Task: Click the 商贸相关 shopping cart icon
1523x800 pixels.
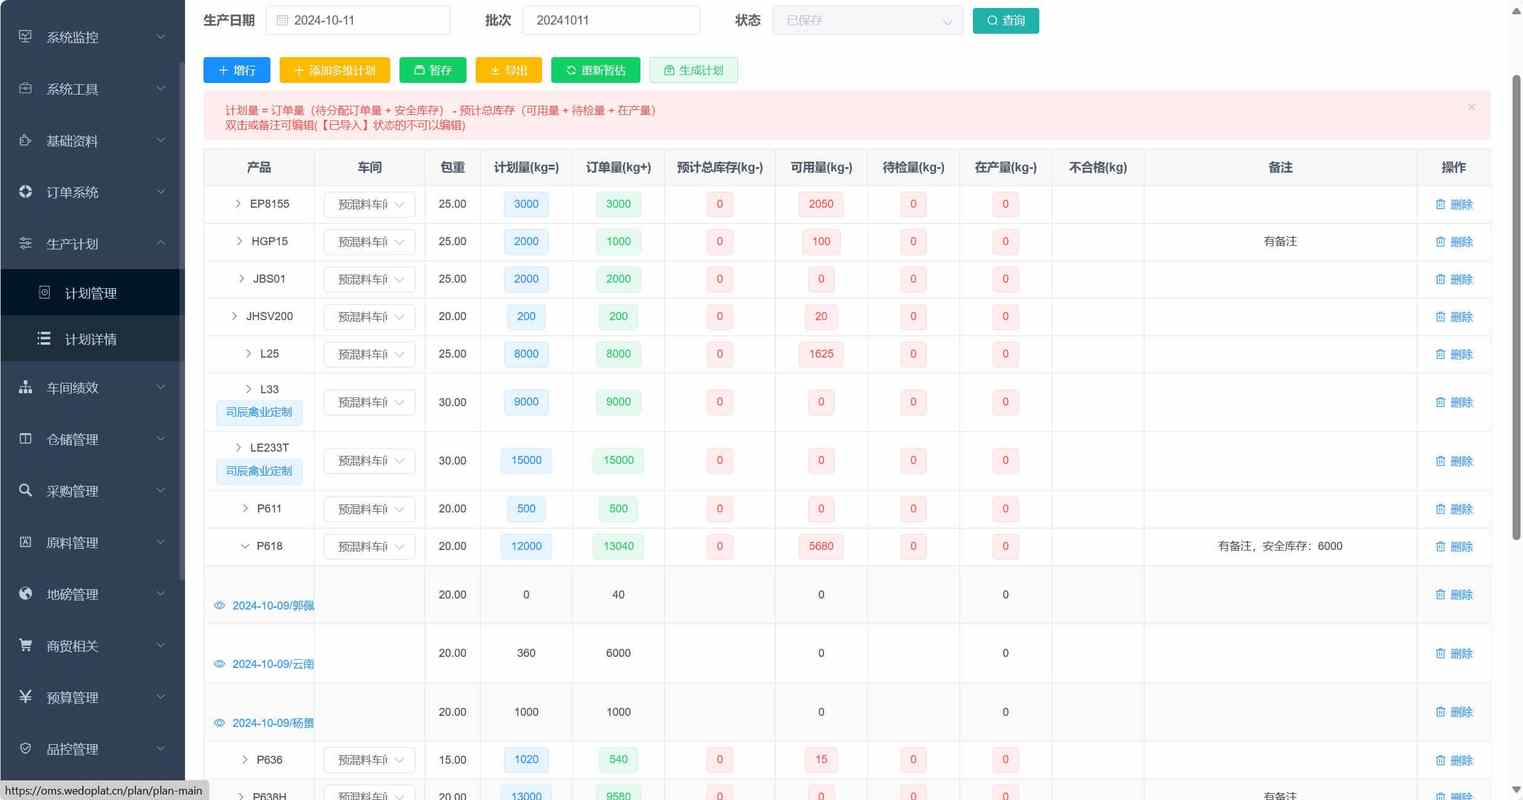Action: [x=25, y=645]
